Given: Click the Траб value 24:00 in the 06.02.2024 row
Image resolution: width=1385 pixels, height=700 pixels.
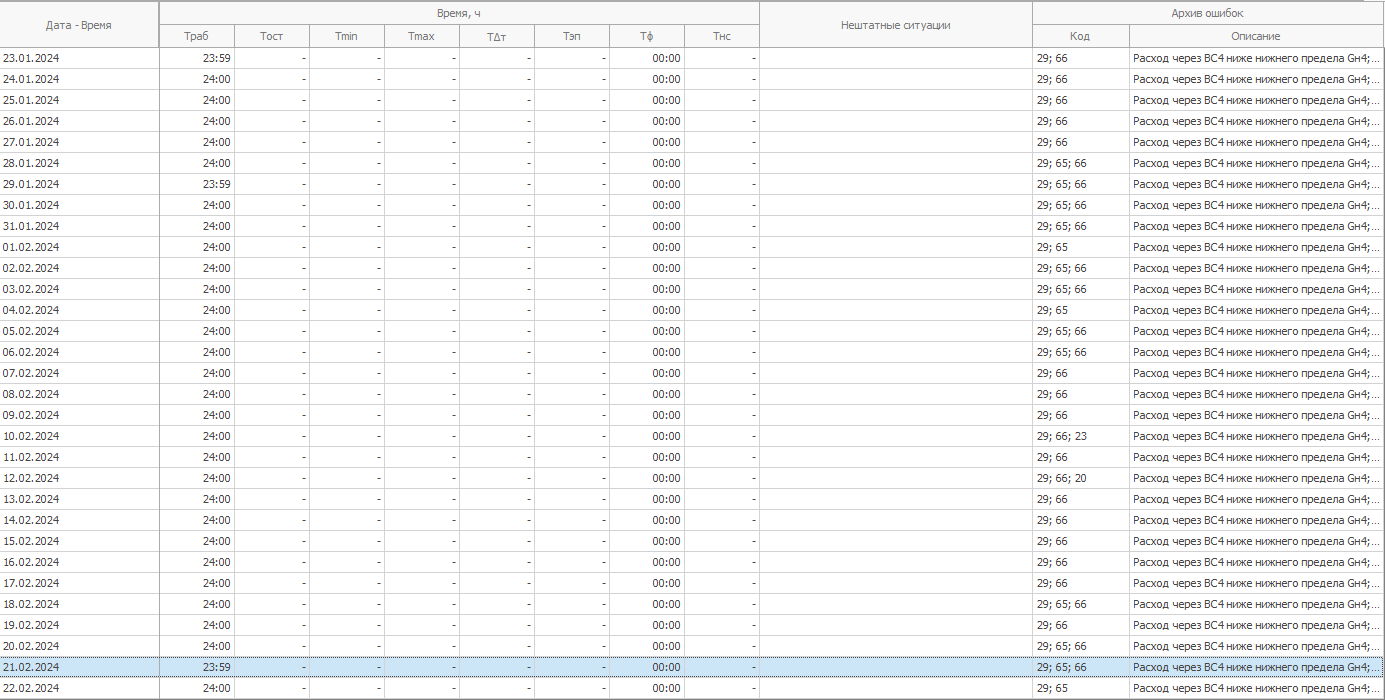Looking at the screenshot, I should click(x=197, y=352).
